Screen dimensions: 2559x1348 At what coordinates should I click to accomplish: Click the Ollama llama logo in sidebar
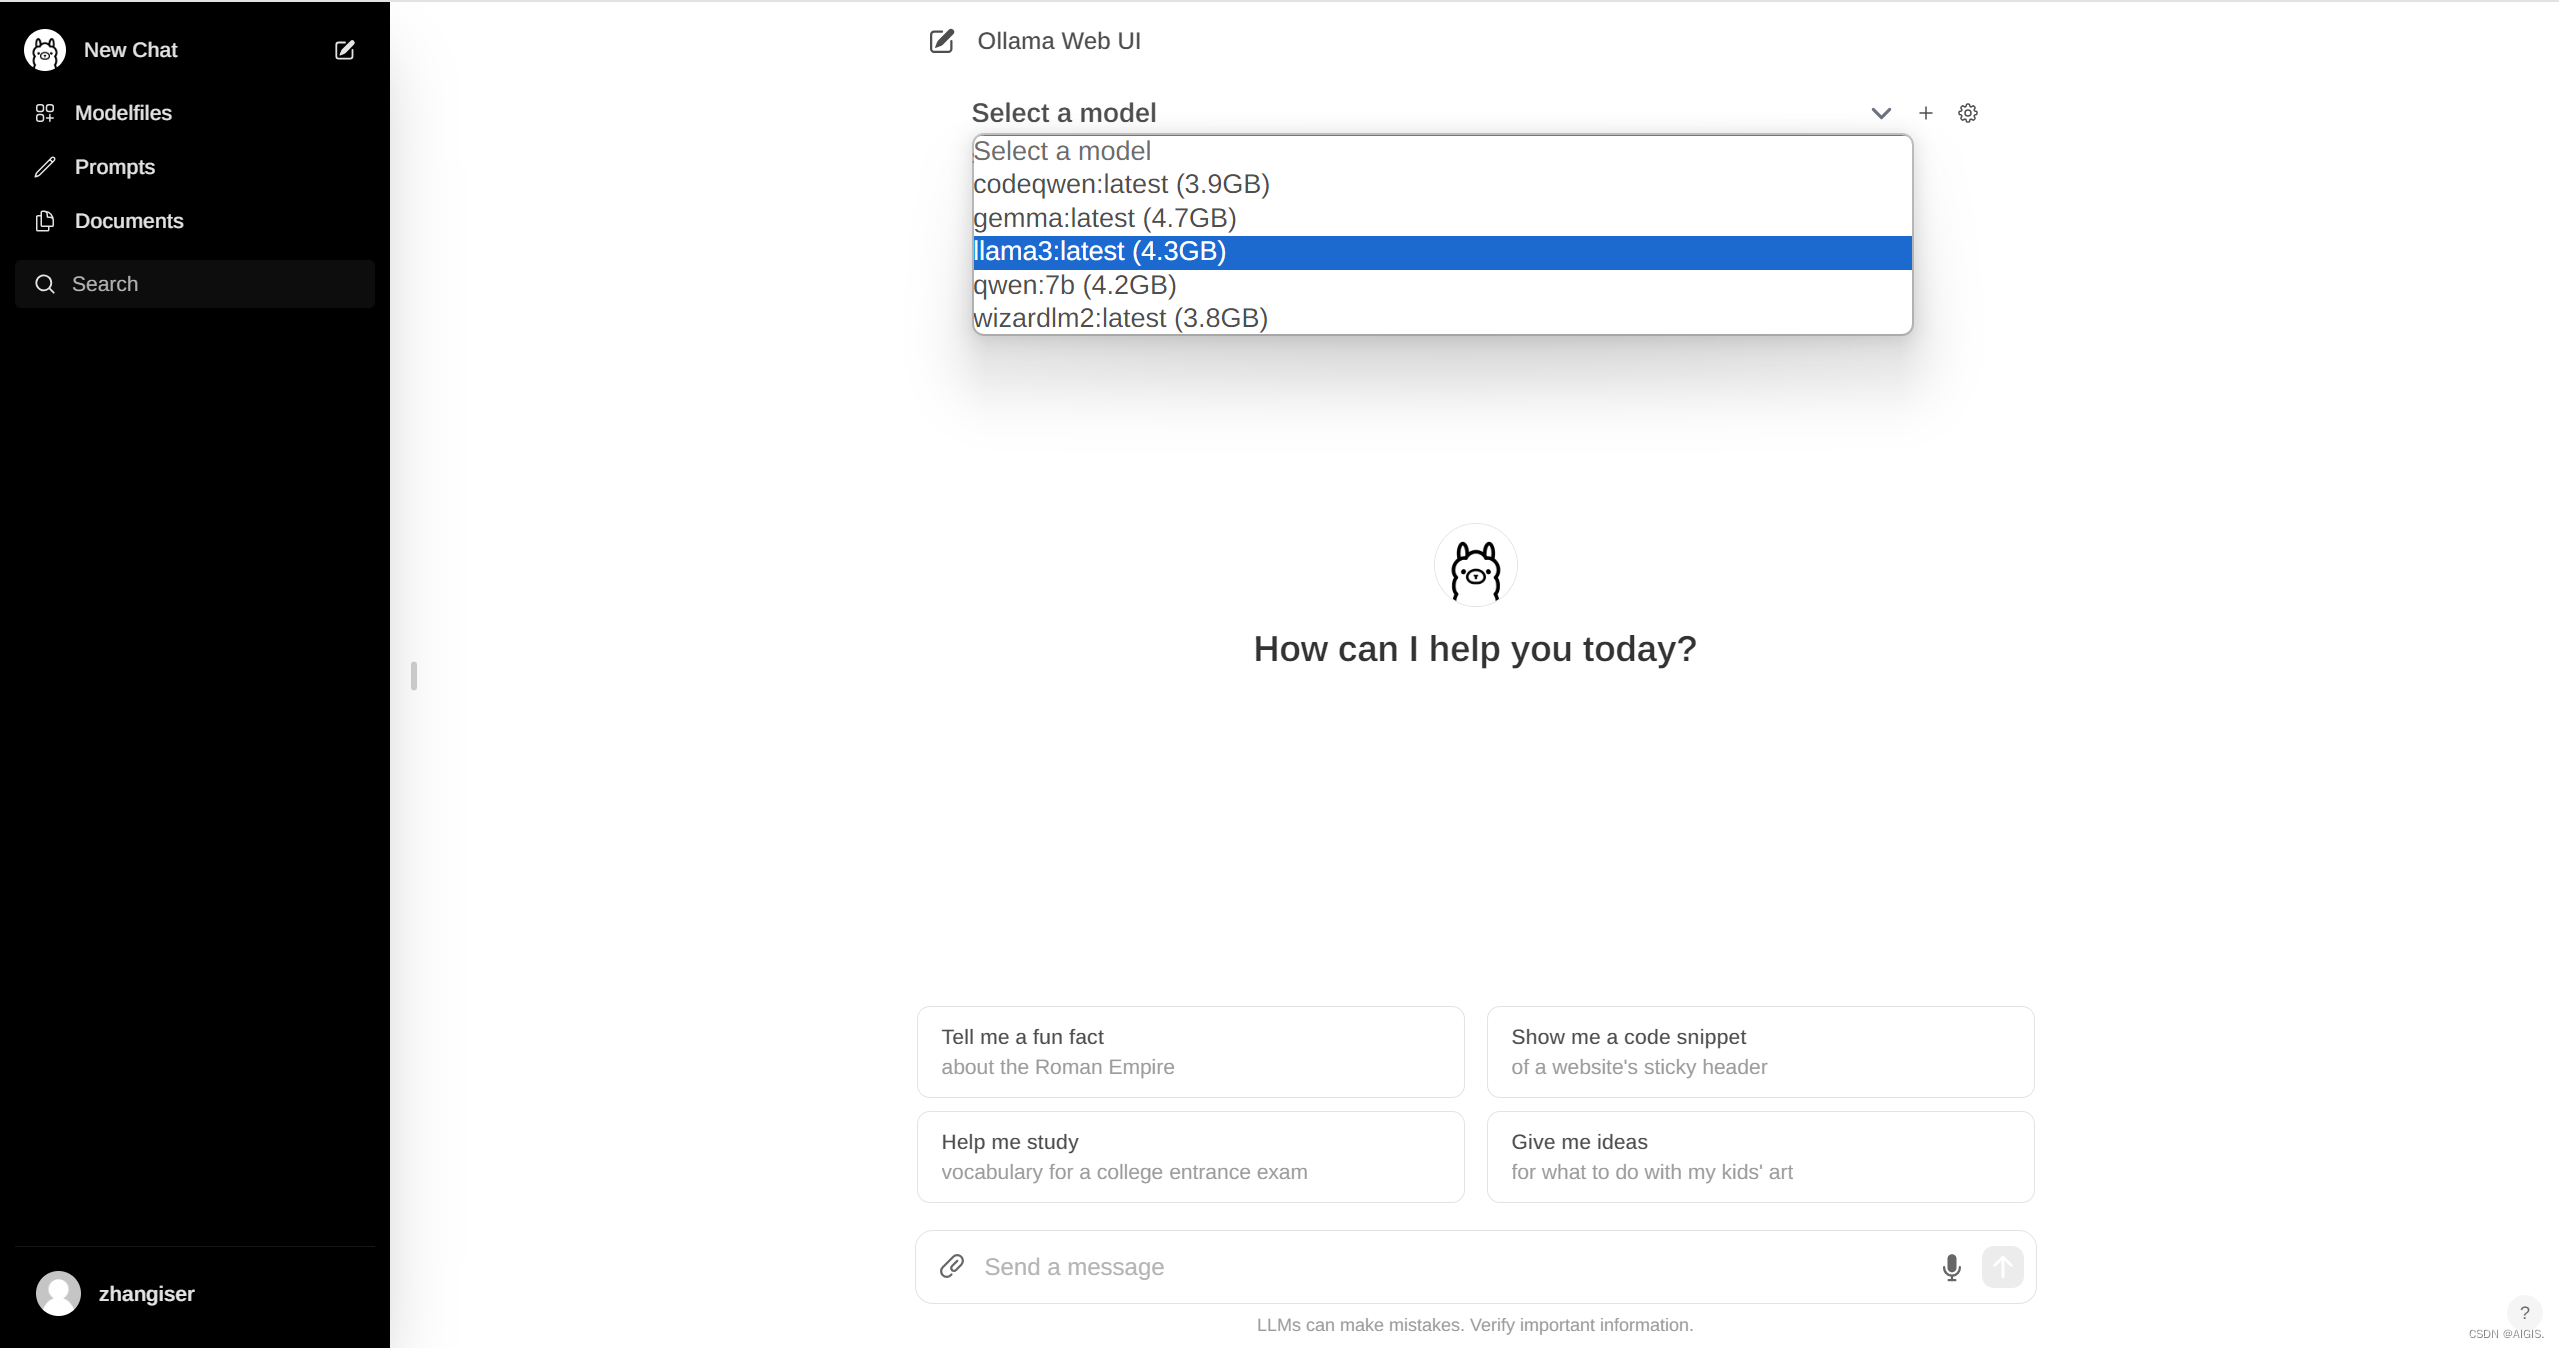click(45, 50)
